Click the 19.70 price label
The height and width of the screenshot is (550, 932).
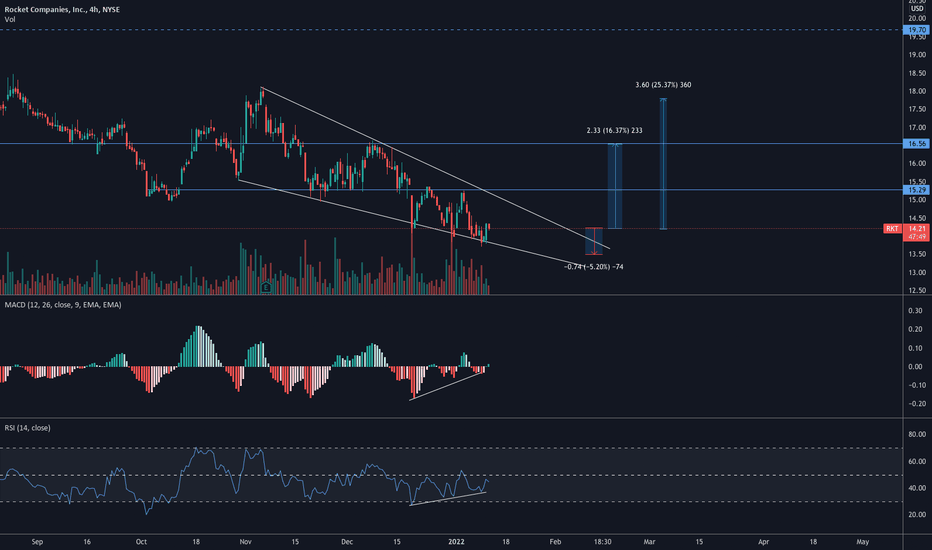coord(917,30)
